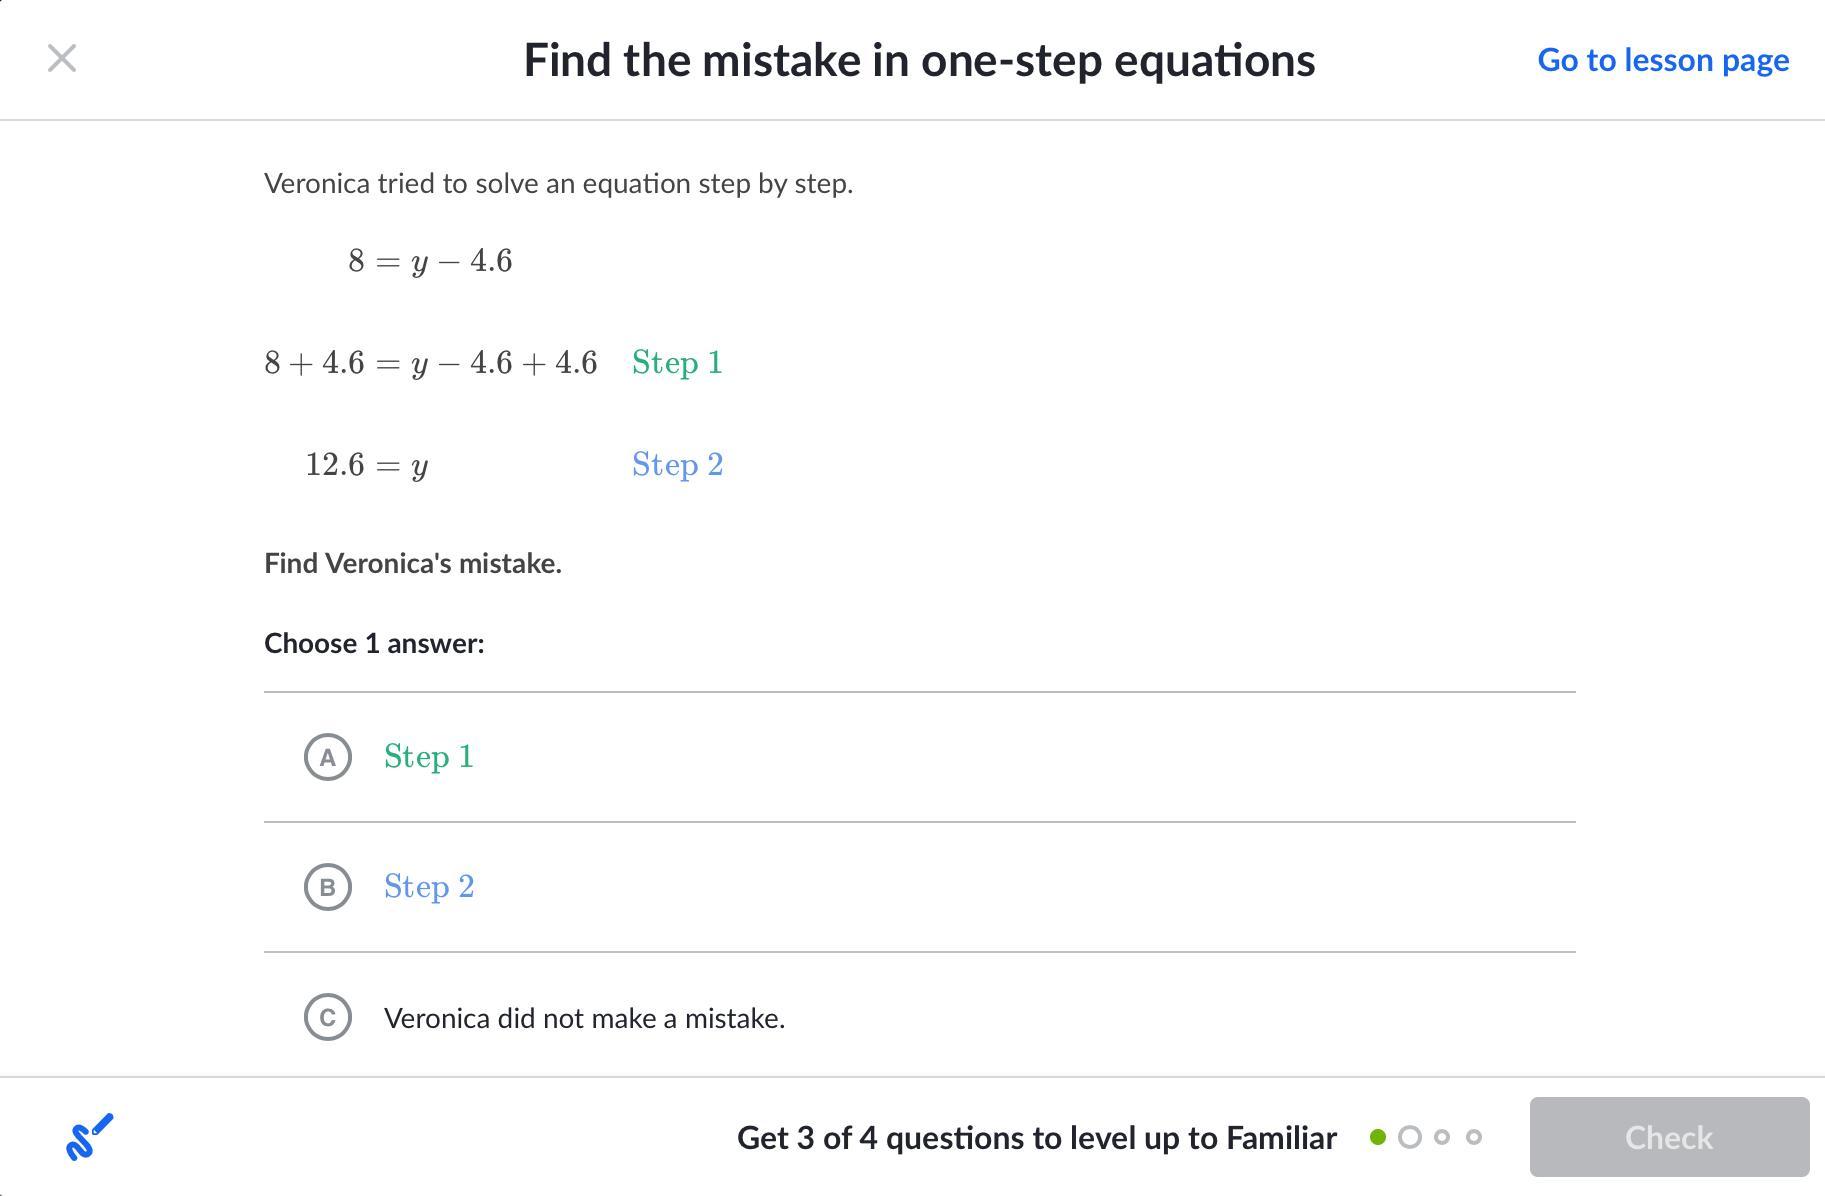Open the scratchpad drawing tool
The image size is (1825, 1196).
click(x=90, y=1137)
